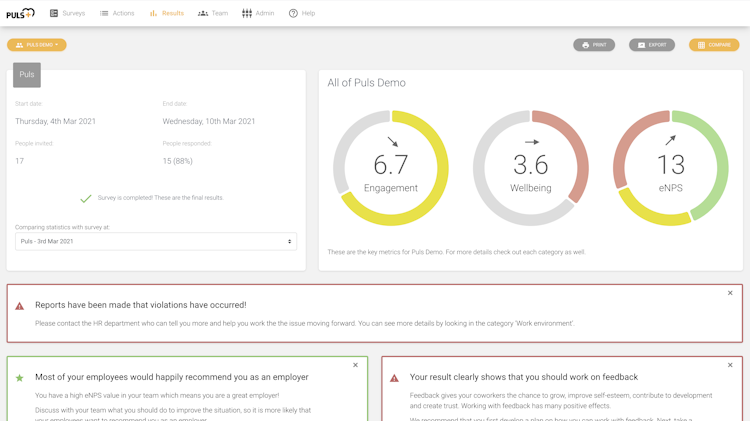This screenshot has height=421, width=750.
Task: Click the eNPS upward trend arrow
Action: pyautogui.click(x=671, y=140)
